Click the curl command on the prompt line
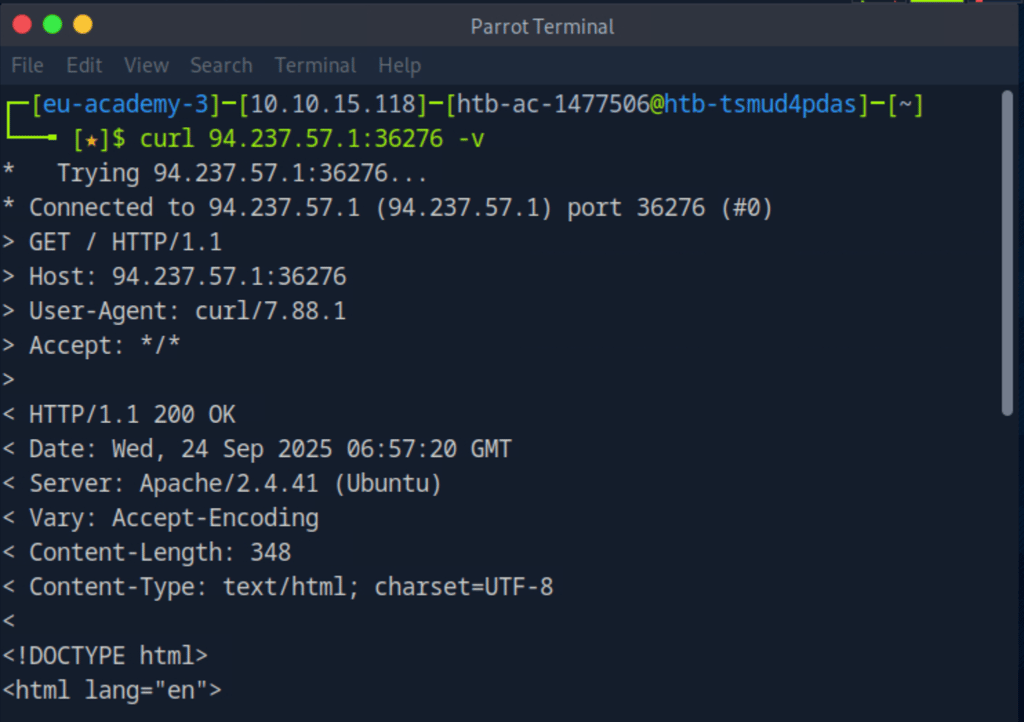Viewport: 1024px width, 722px height. (312, 139)
